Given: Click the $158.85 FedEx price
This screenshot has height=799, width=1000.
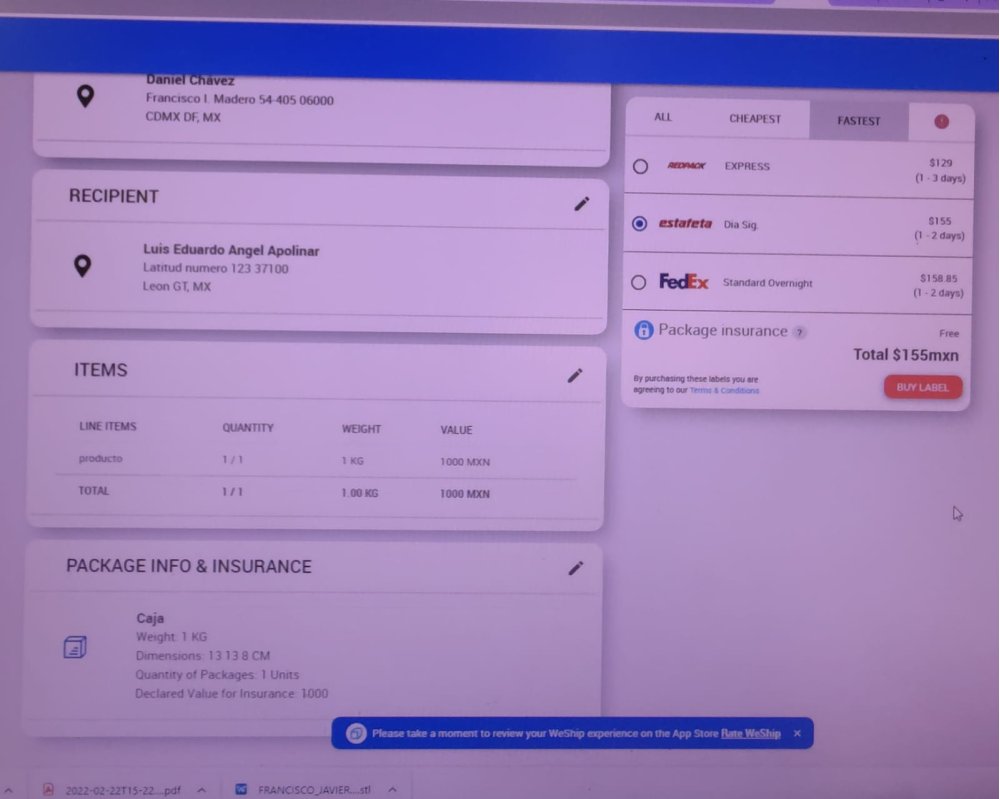Looking at the screenshot, I should [938, 278].
